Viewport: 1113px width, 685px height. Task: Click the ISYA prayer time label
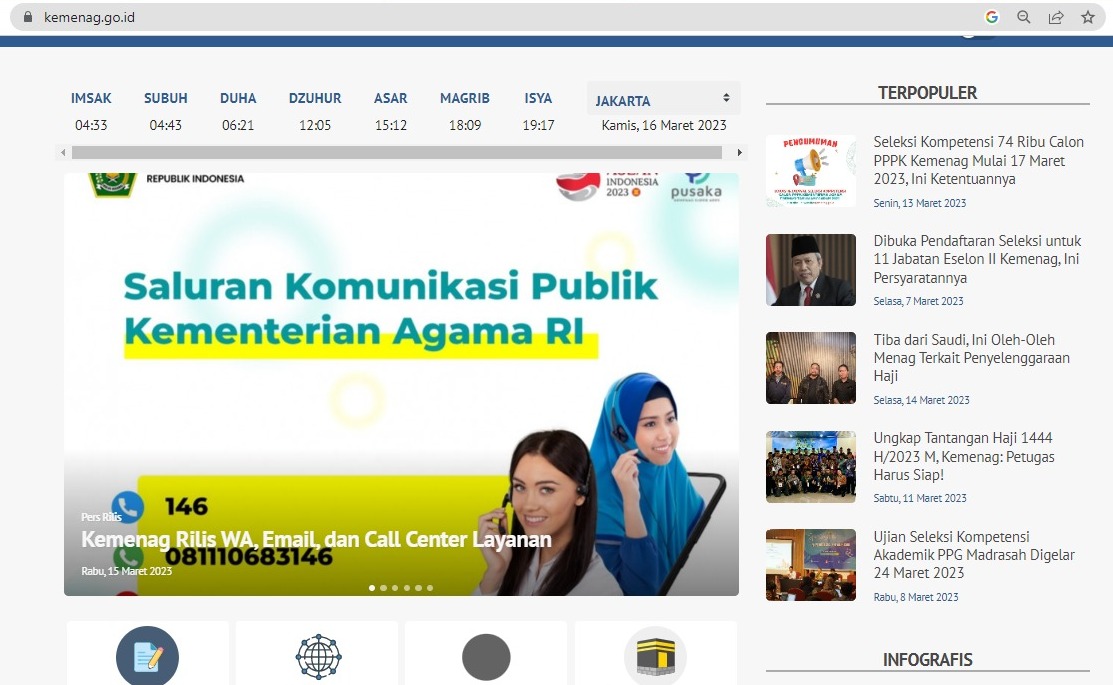[538, 98]
